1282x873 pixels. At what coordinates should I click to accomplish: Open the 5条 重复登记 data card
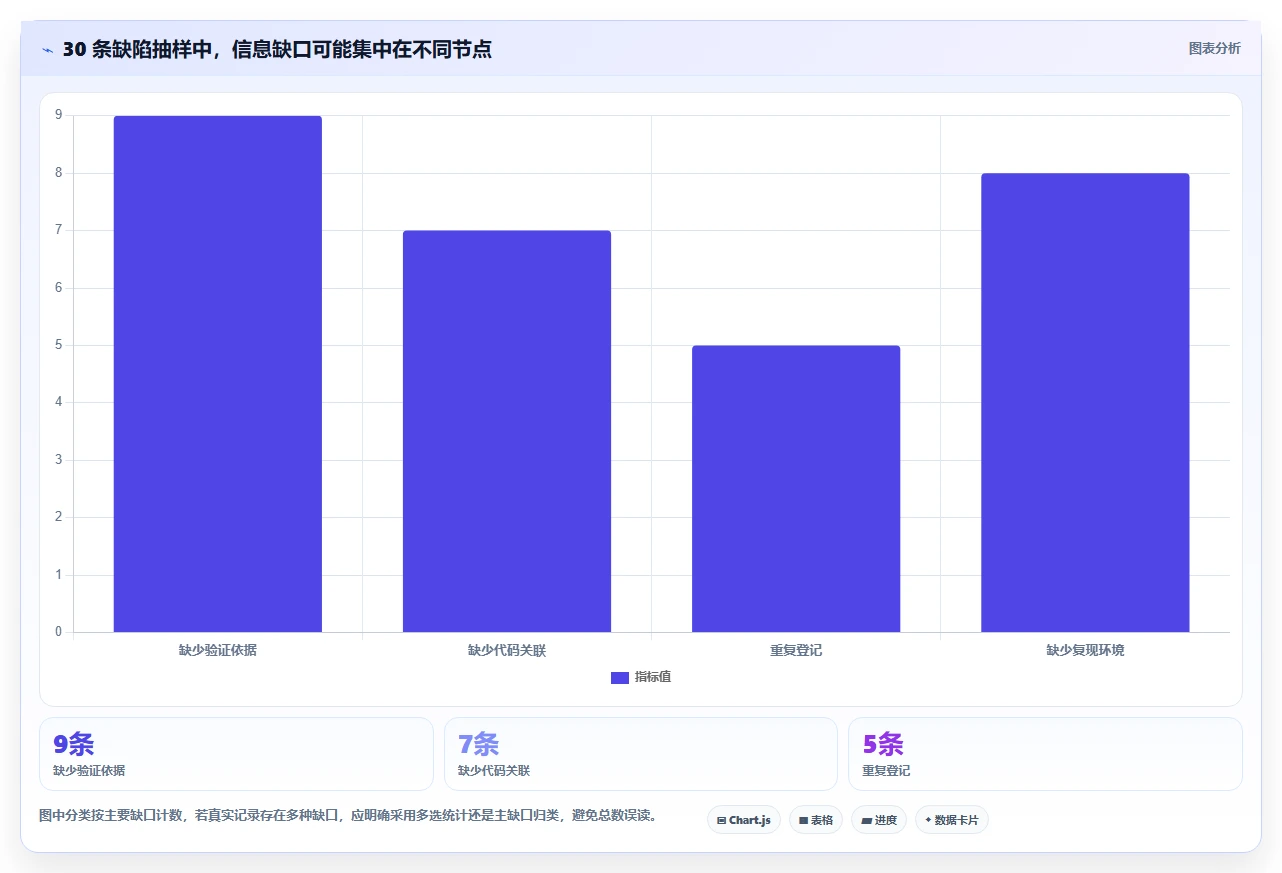tap(1045, 754)
